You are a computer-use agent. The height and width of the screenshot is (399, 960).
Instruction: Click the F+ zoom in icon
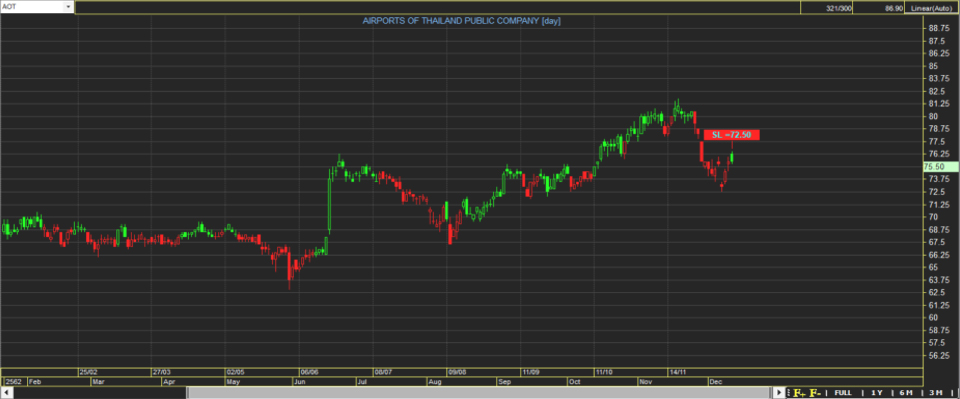coord(800,392)
